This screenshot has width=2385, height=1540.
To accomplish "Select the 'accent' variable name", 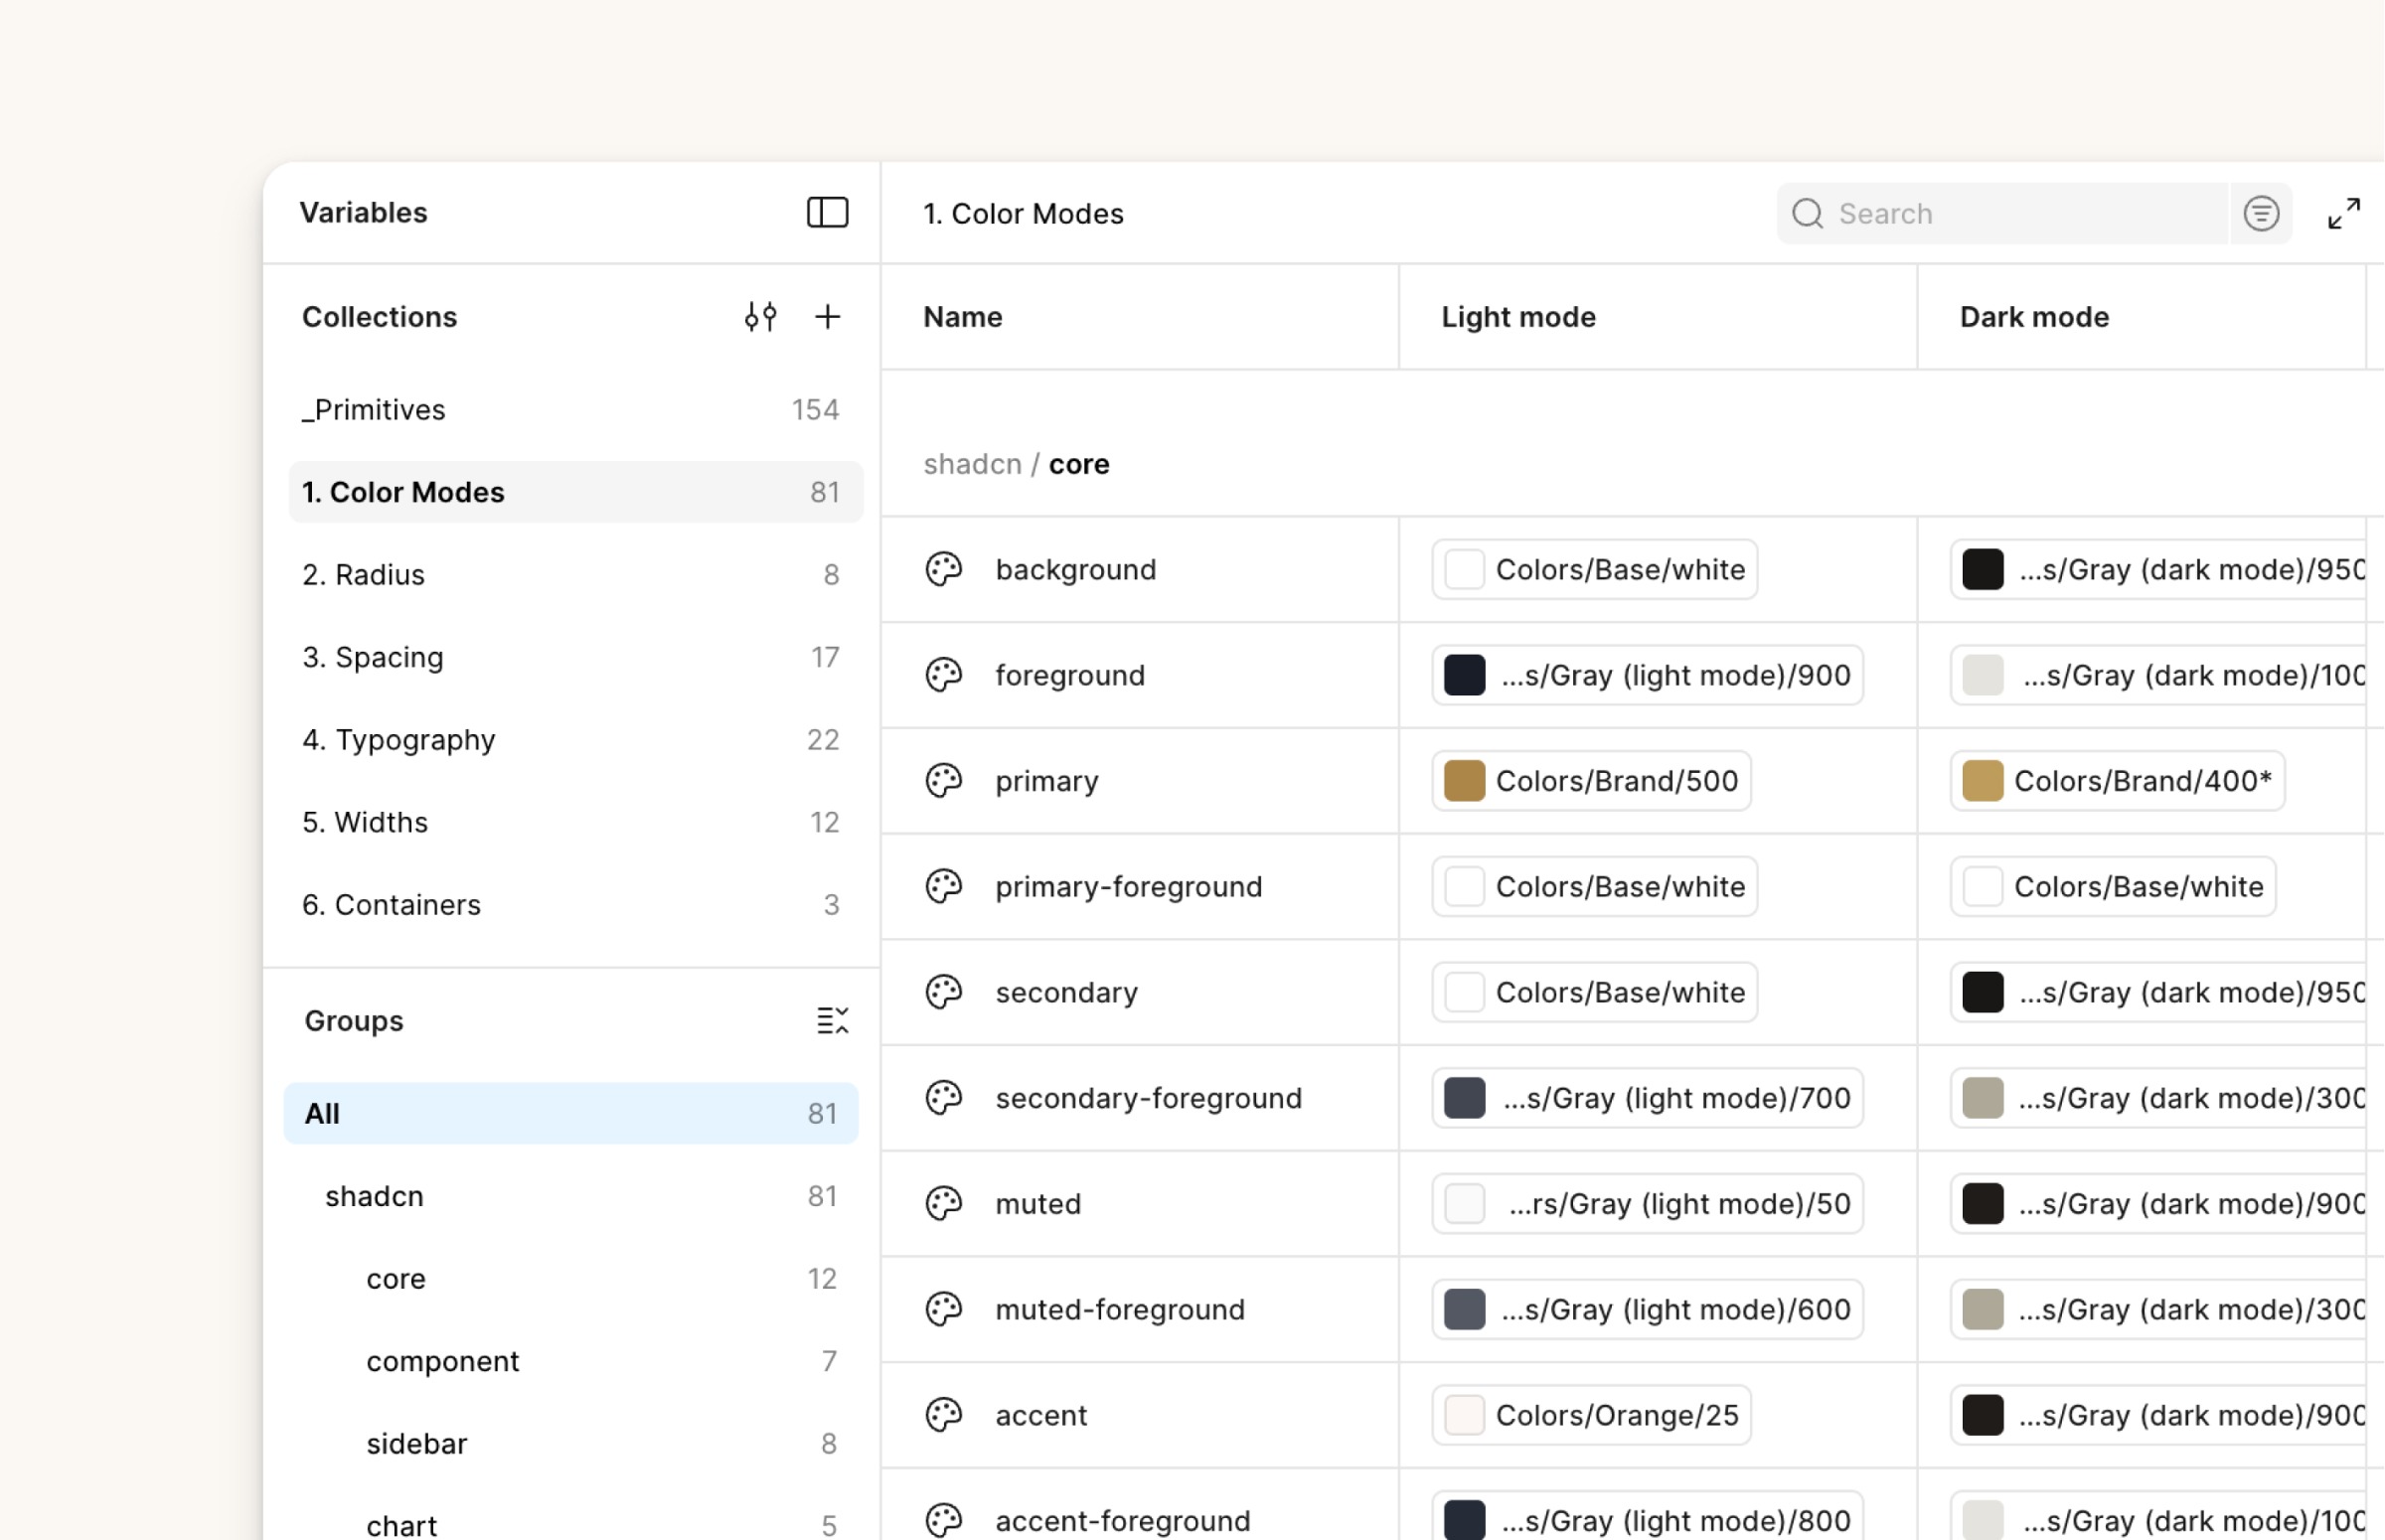I will pos(1041,1415).
